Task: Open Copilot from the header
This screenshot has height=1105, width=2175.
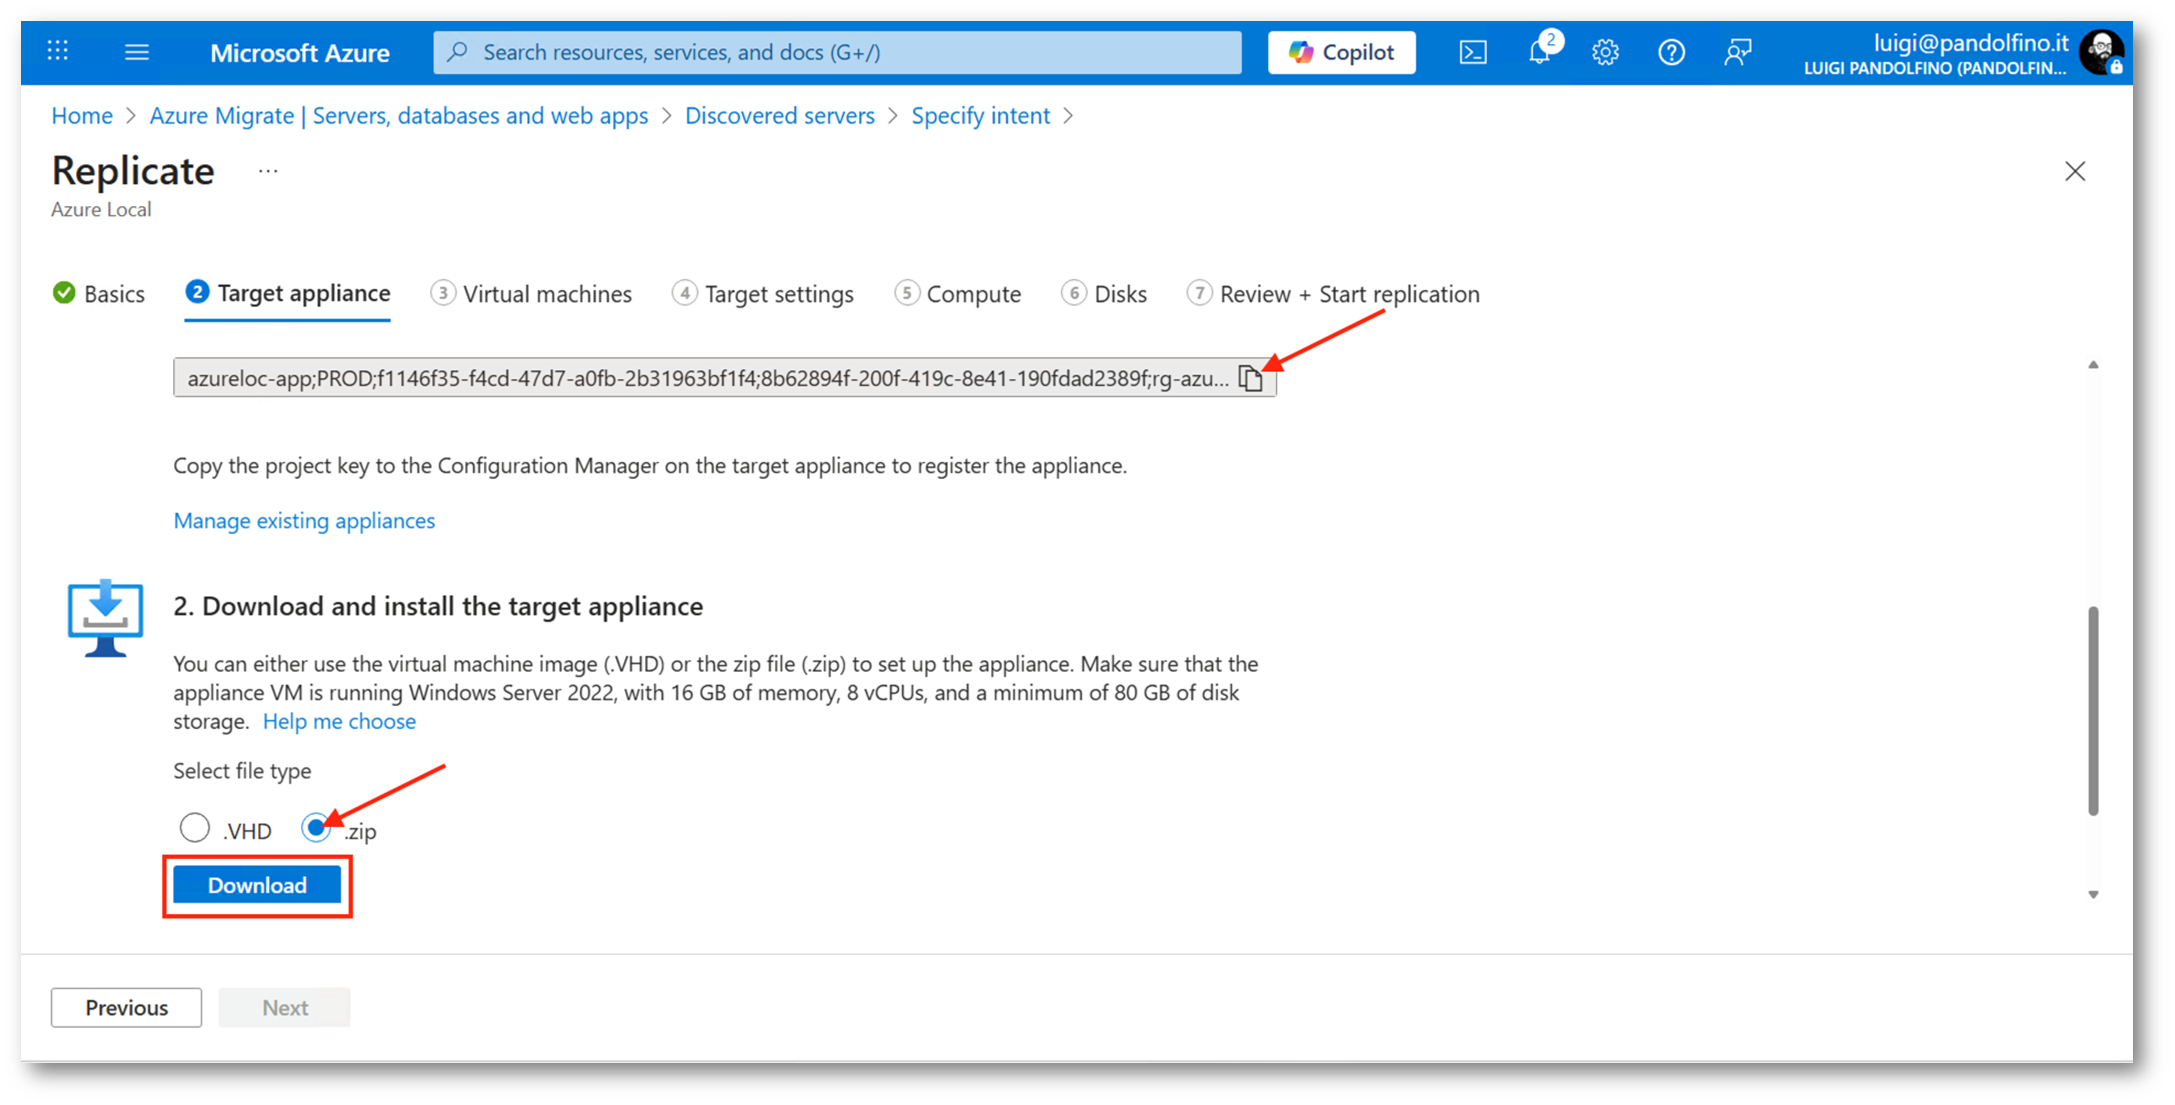Action: pos(1341,52)
